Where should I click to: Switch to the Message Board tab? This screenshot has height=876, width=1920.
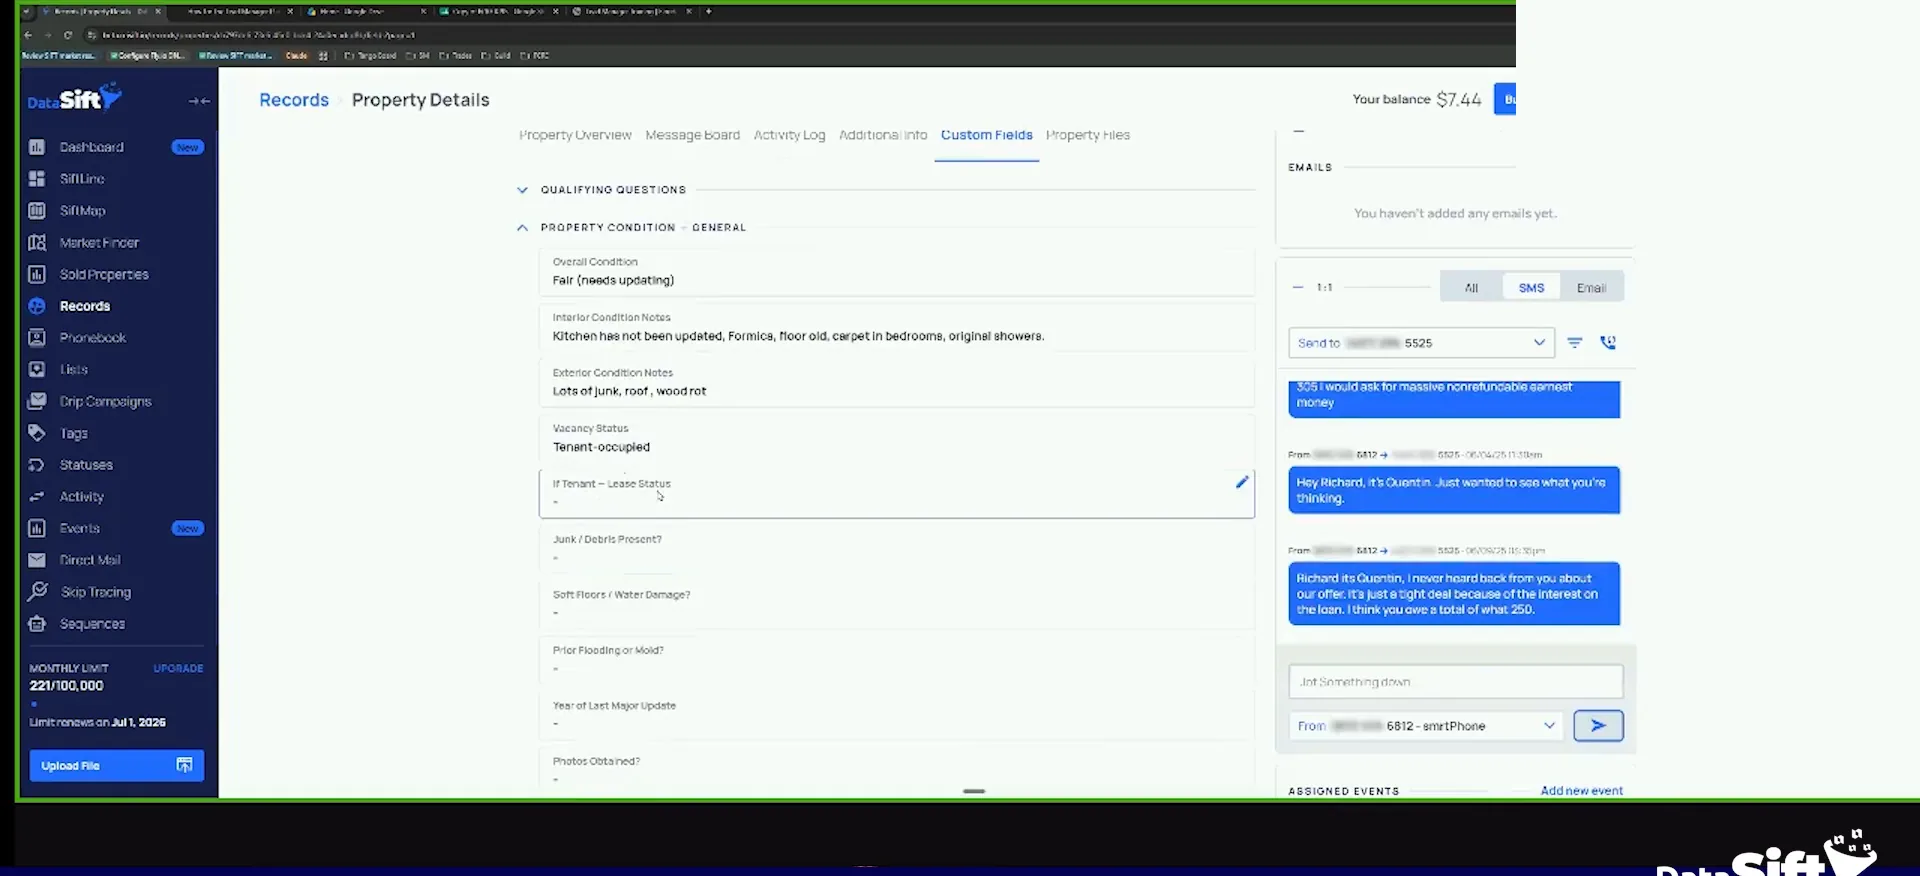692,135
